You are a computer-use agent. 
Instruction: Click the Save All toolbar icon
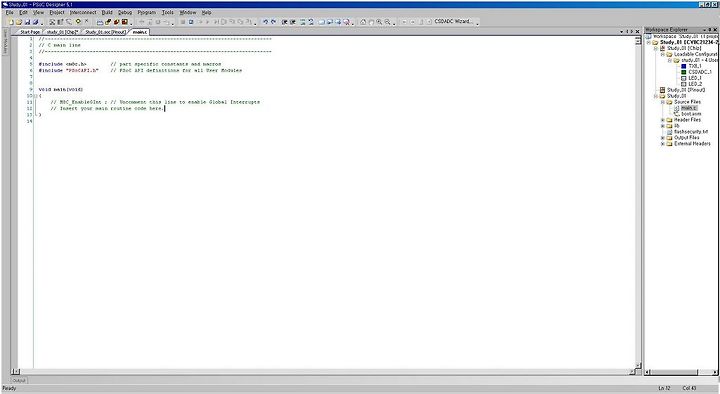35,22
